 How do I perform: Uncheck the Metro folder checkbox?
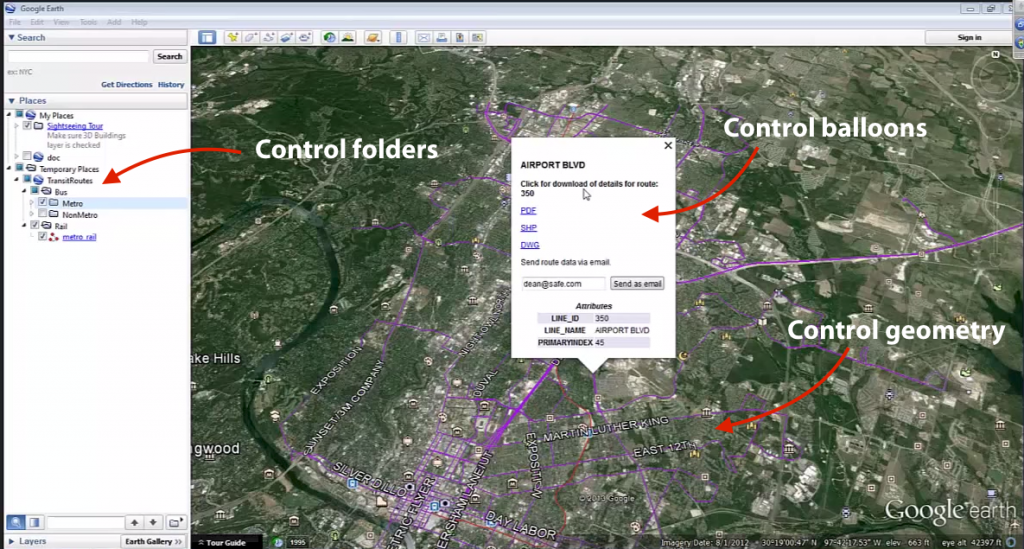coord(42,203)
